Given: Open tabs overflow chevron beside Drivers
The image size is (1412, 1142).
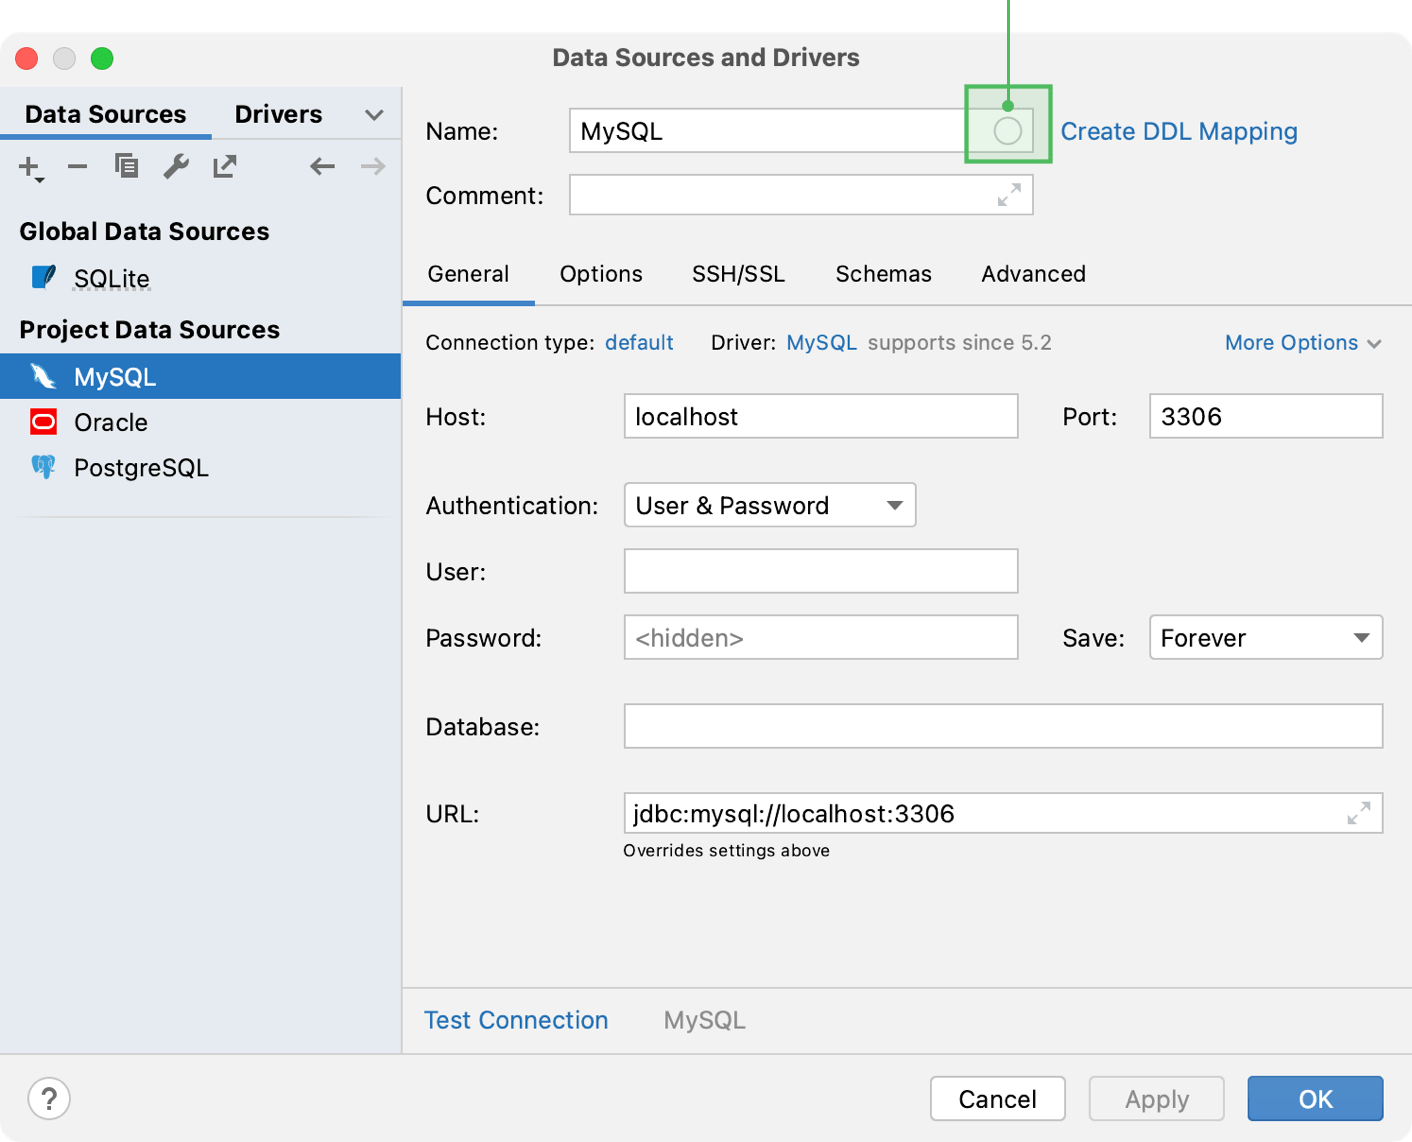Looking at the screenshot, I should [x=374, y=115].
